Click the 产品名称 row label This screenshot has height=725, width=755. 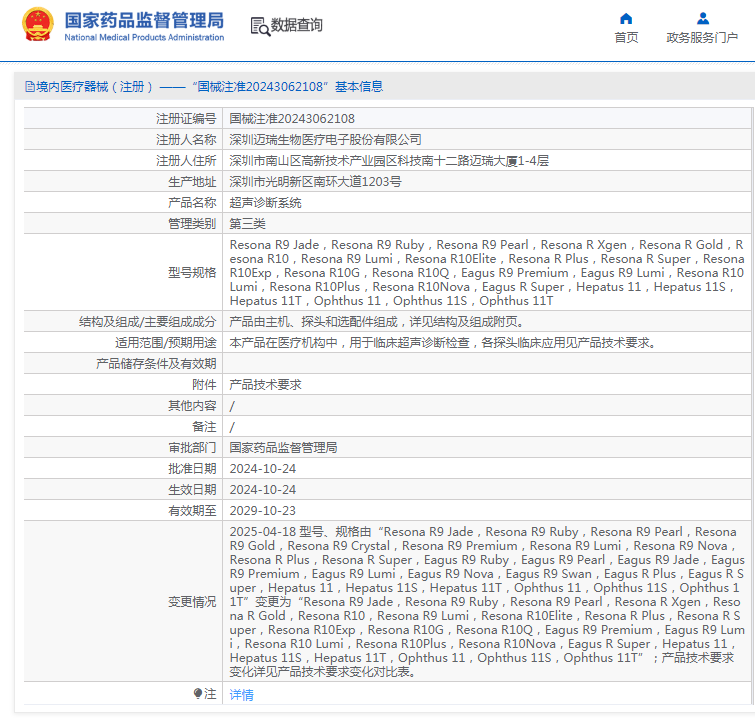point(192,203)
